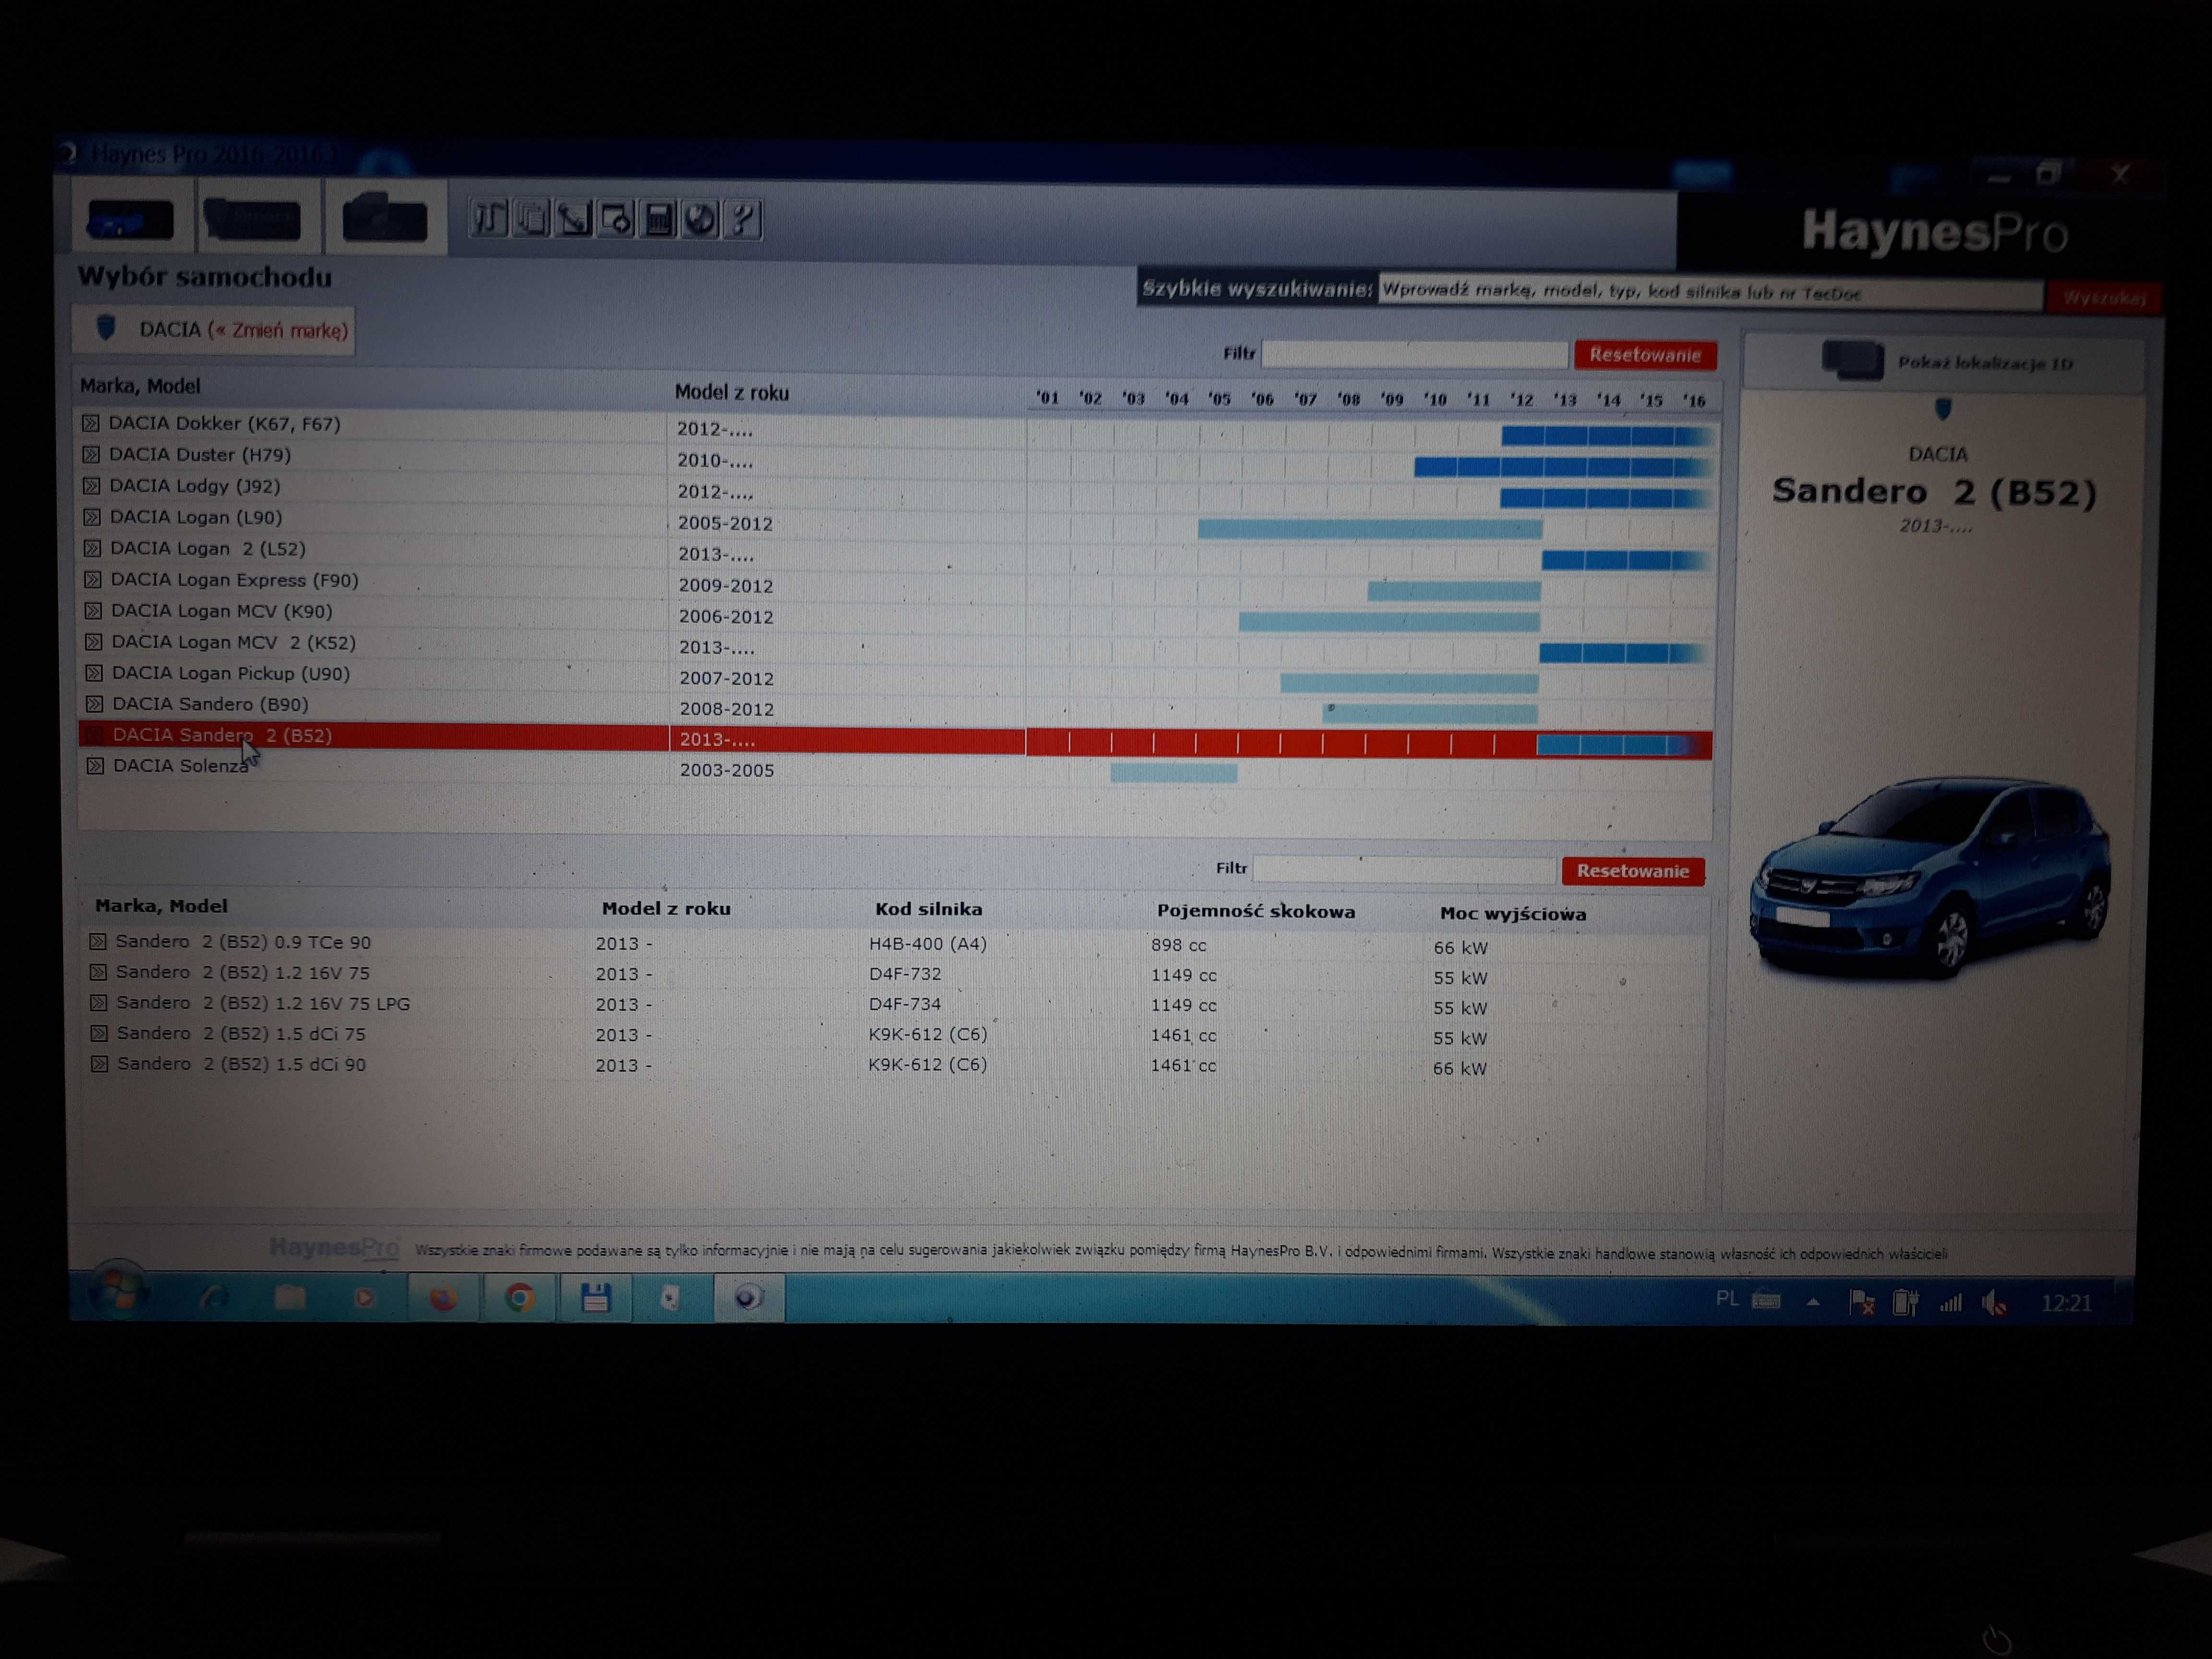Expand the DACIA Dokker (K67, F67) row icon
Image resolution: width=2212 pixels, height=1659 pixels.
tap(91, 424)
